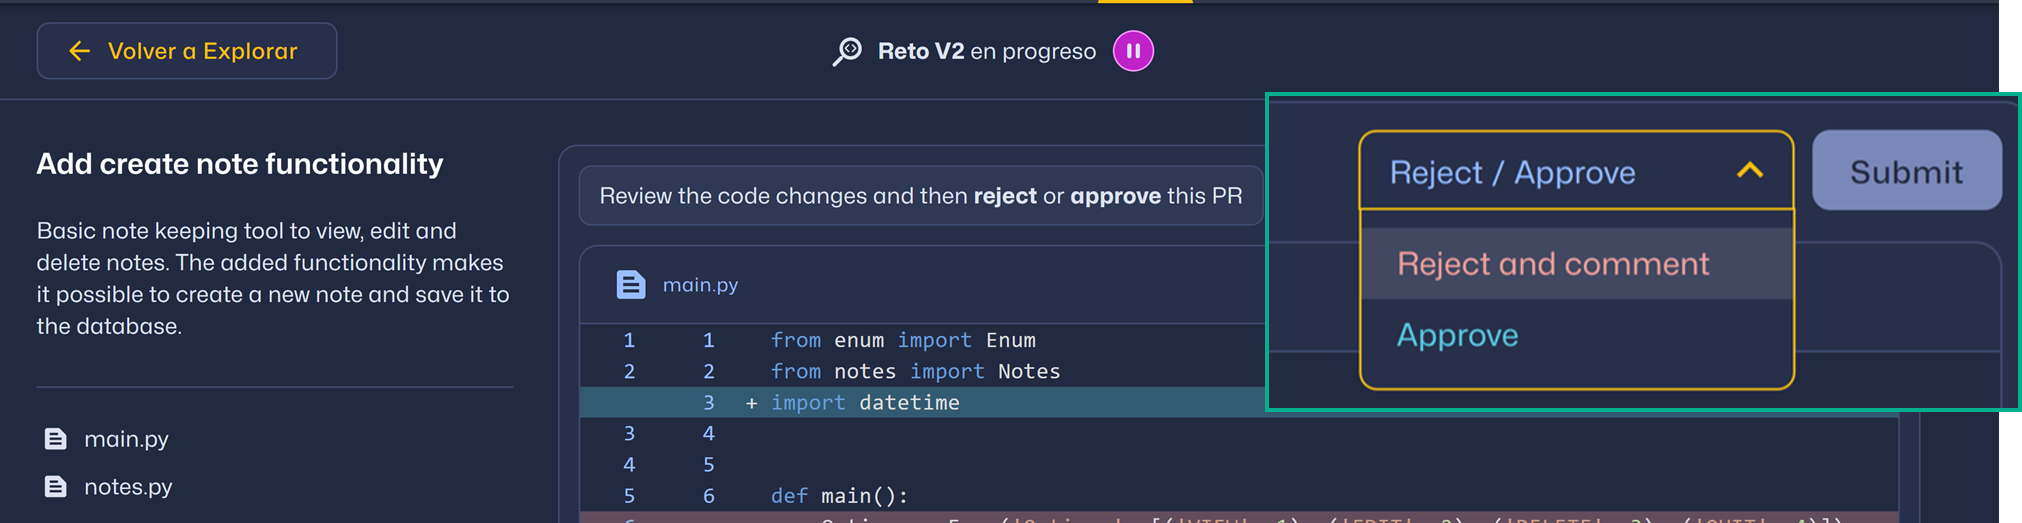Screen dimensions: 2022x523
Task: Click the PR description paragraph about the note tool
Action: 273,278
